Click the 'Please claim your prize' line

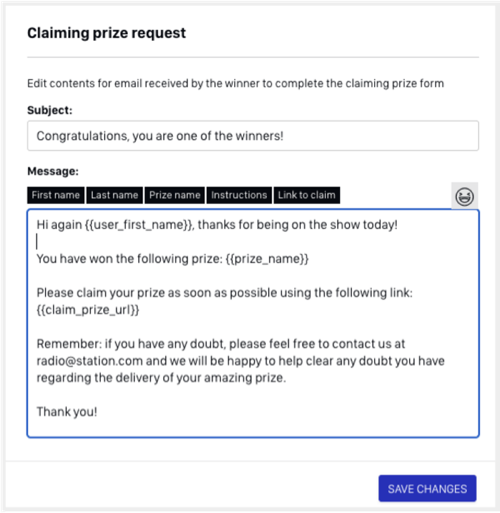coord(225,293)
